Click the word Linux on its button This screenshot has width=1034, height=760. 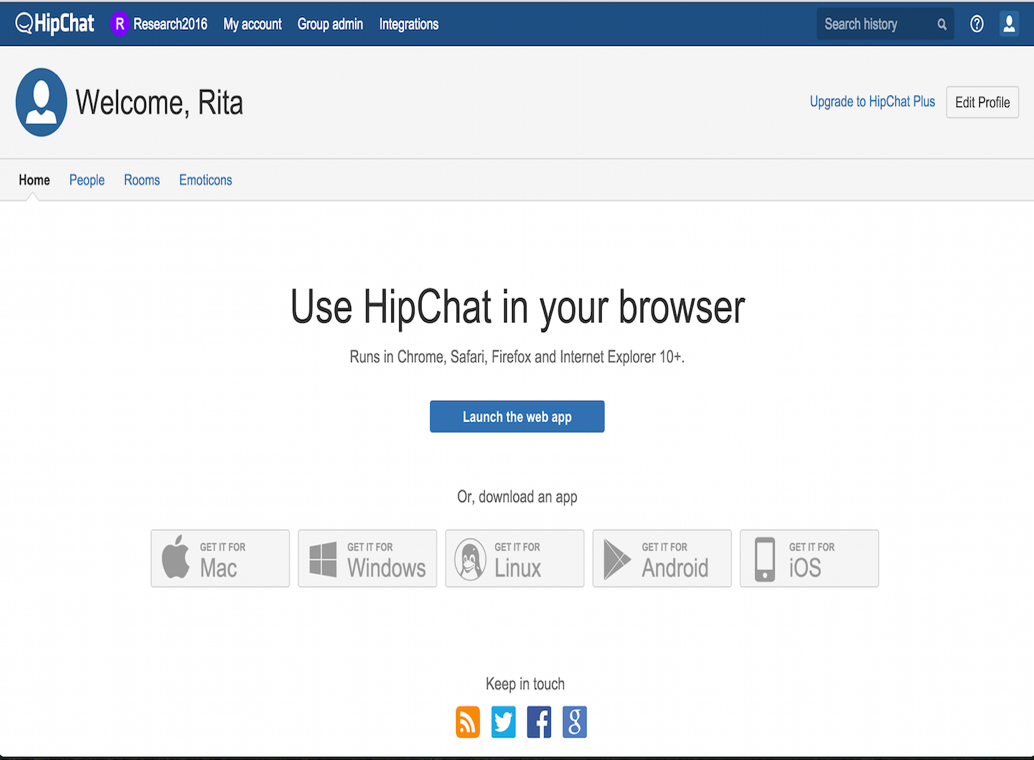[518, 568]
